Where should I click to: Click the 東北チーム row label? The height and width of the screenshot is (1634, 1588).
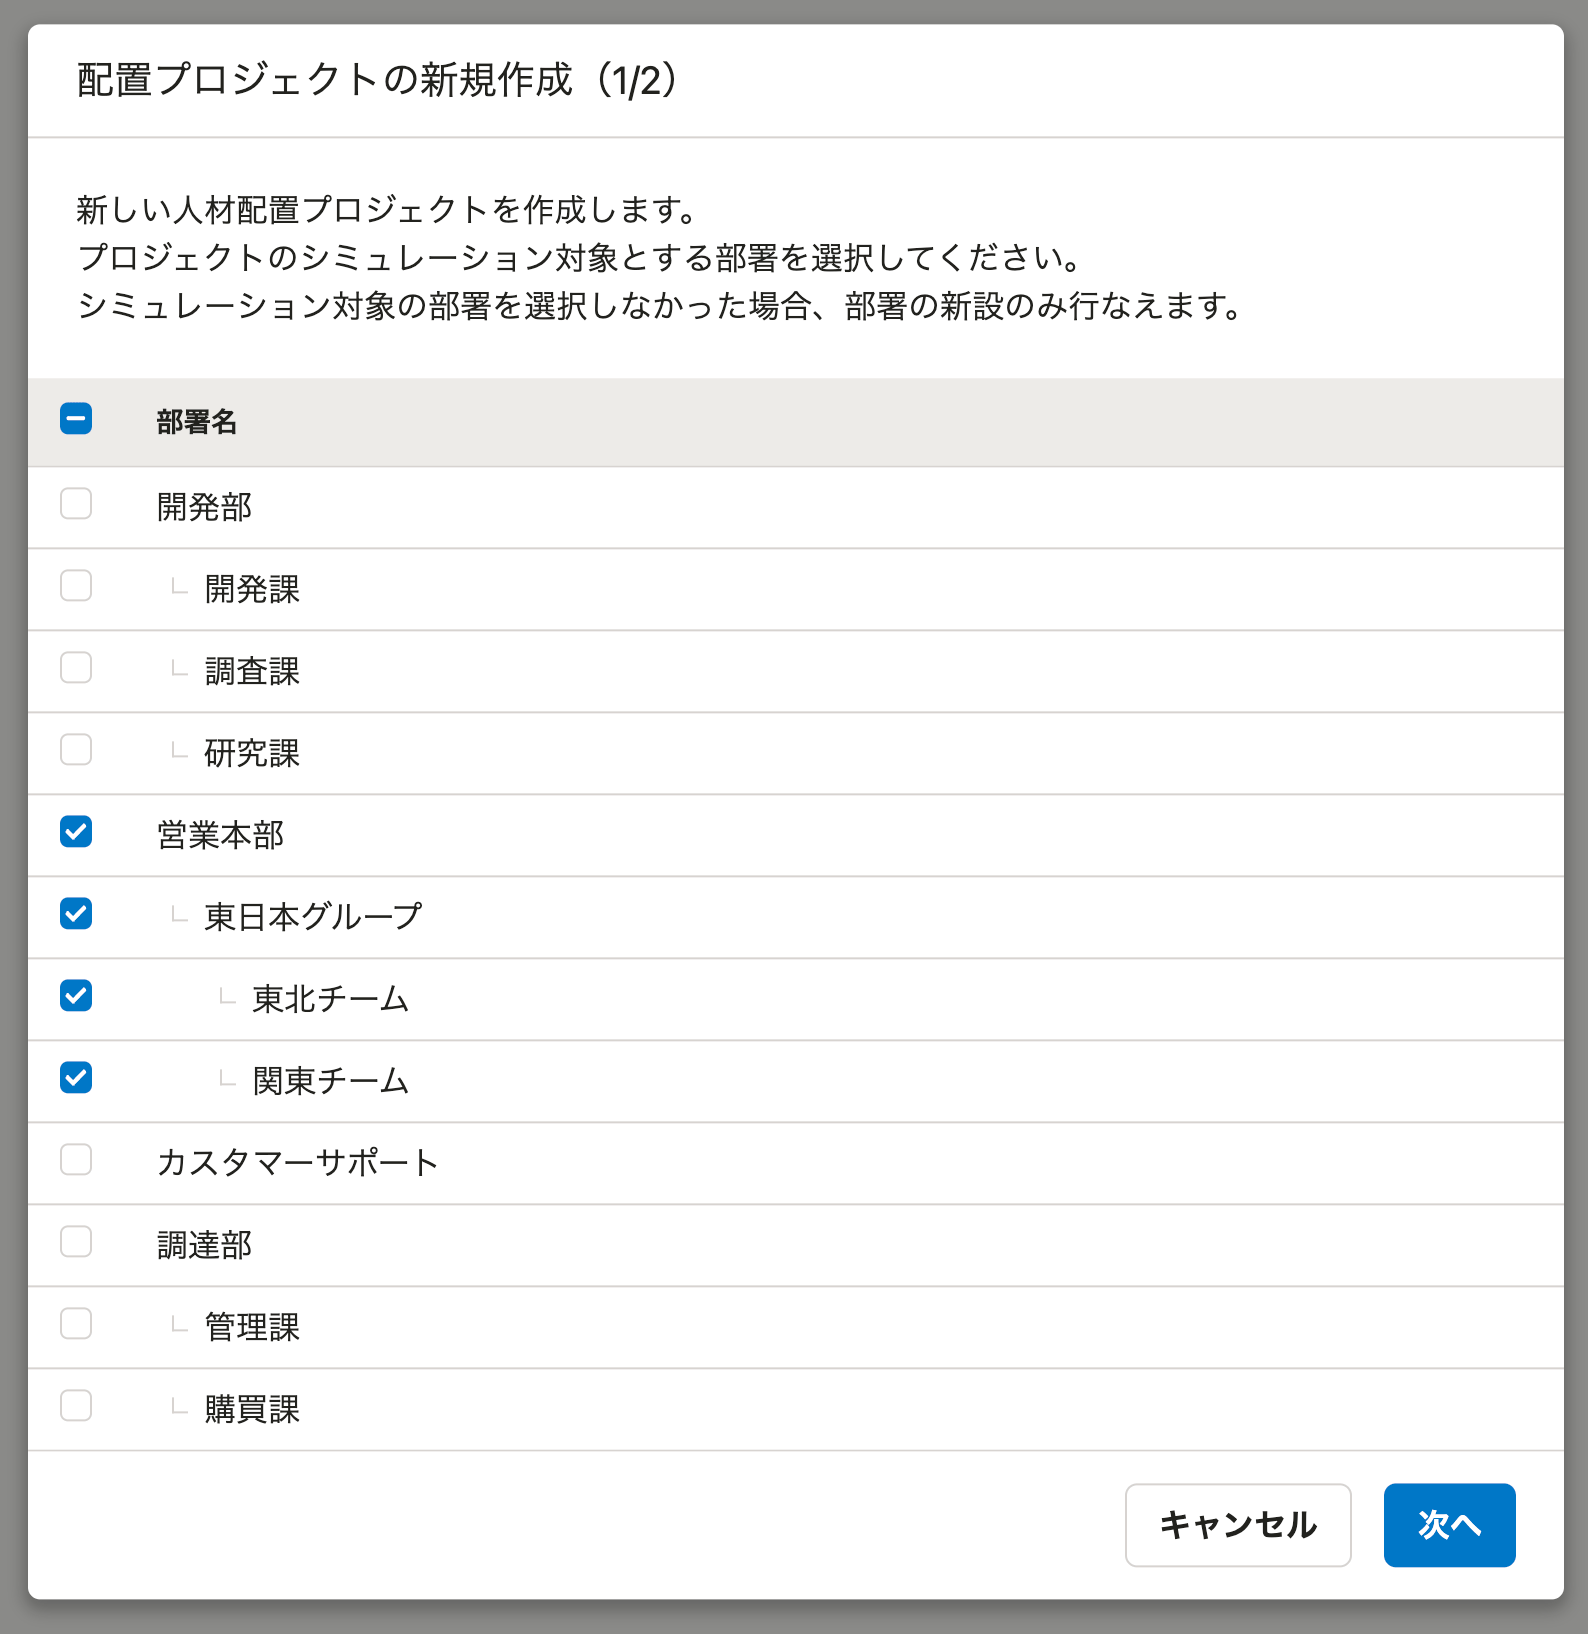pyautogui.click(x=331, y=999)
